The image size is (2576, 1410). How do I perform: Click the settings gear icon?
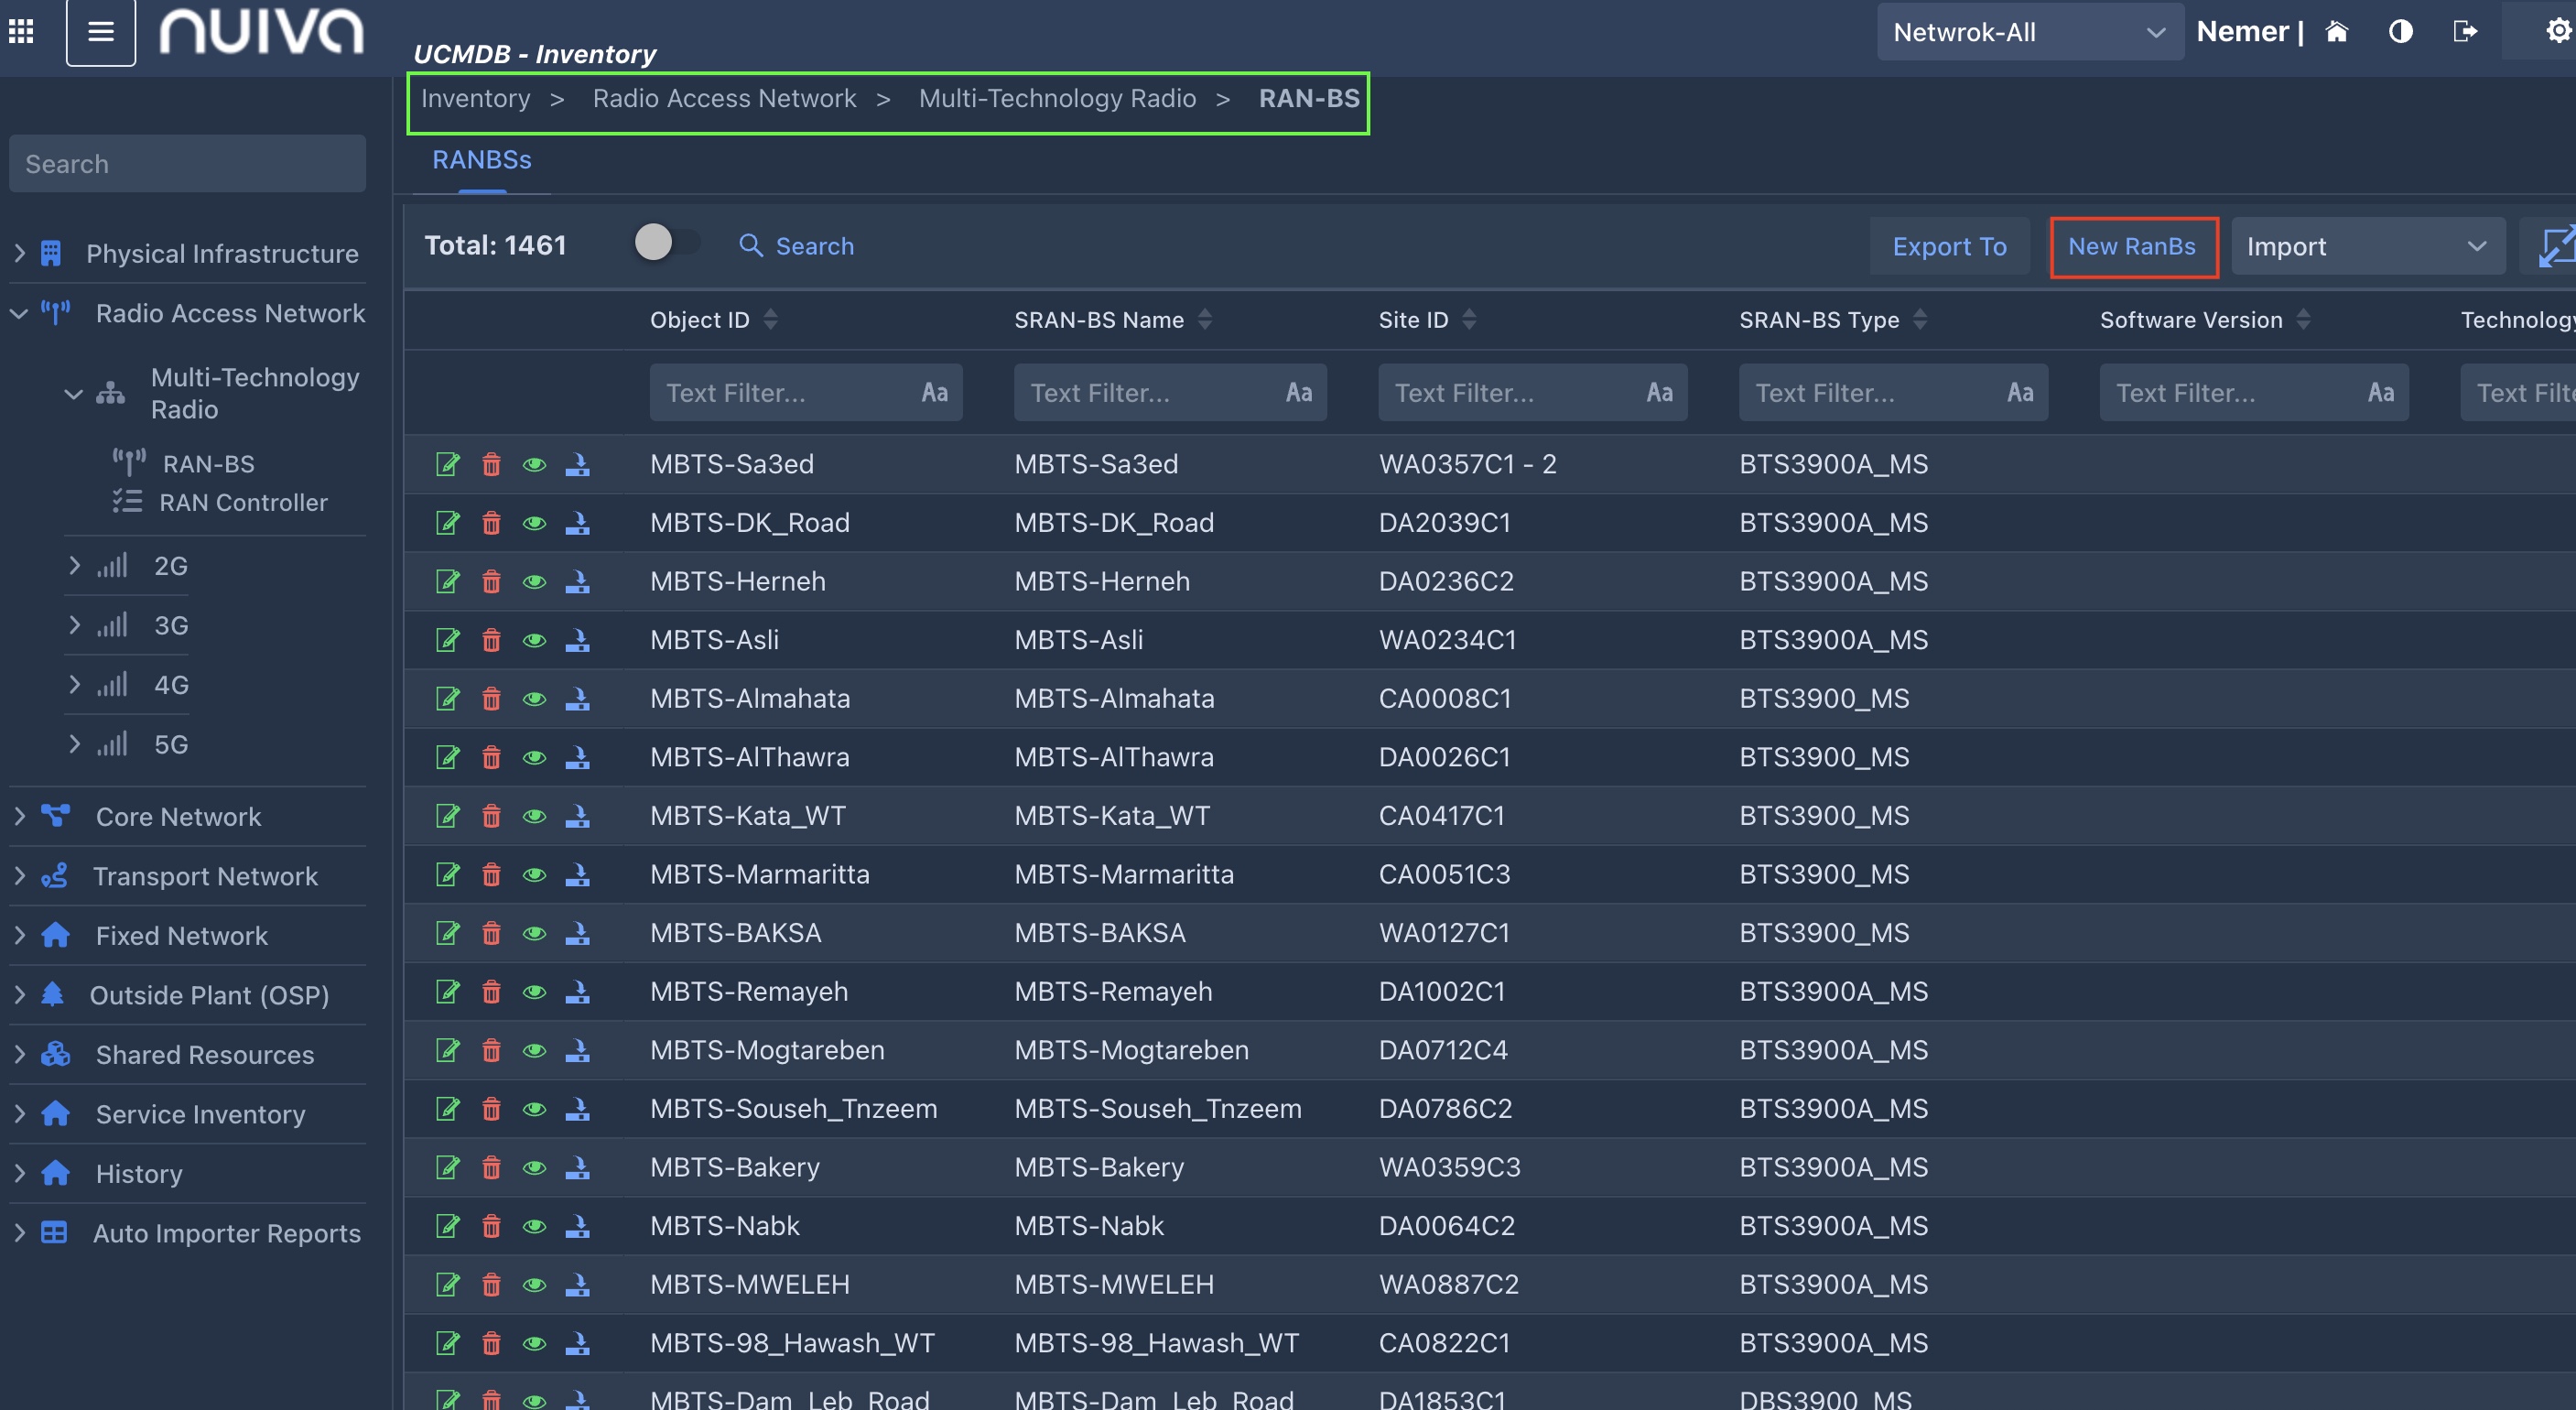pyautogui.click(x=2557, y=32)
